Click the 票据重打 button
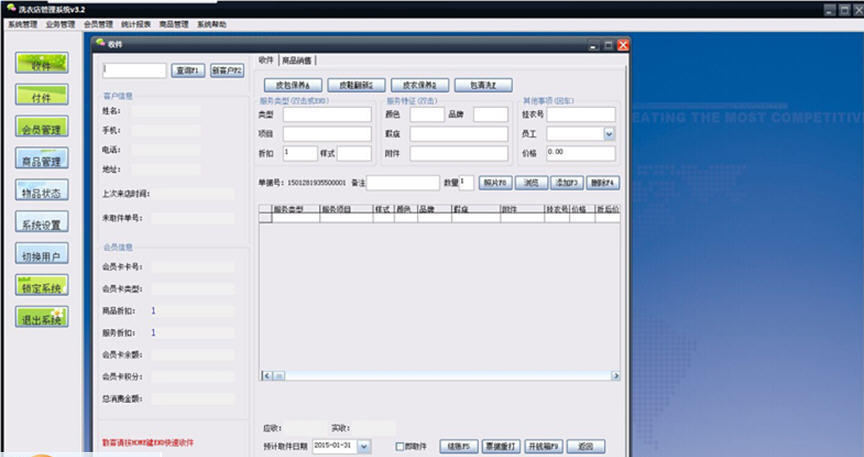 tap(501, 447)
